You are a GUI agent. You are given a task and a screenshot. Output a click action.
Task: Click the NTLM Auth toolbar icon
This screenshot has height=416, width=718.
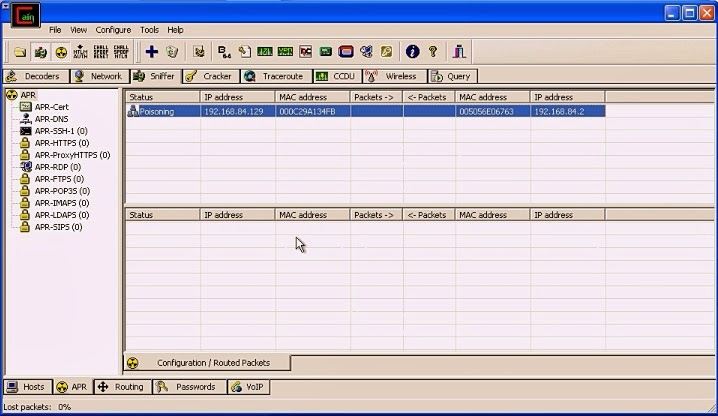point(80,52)
